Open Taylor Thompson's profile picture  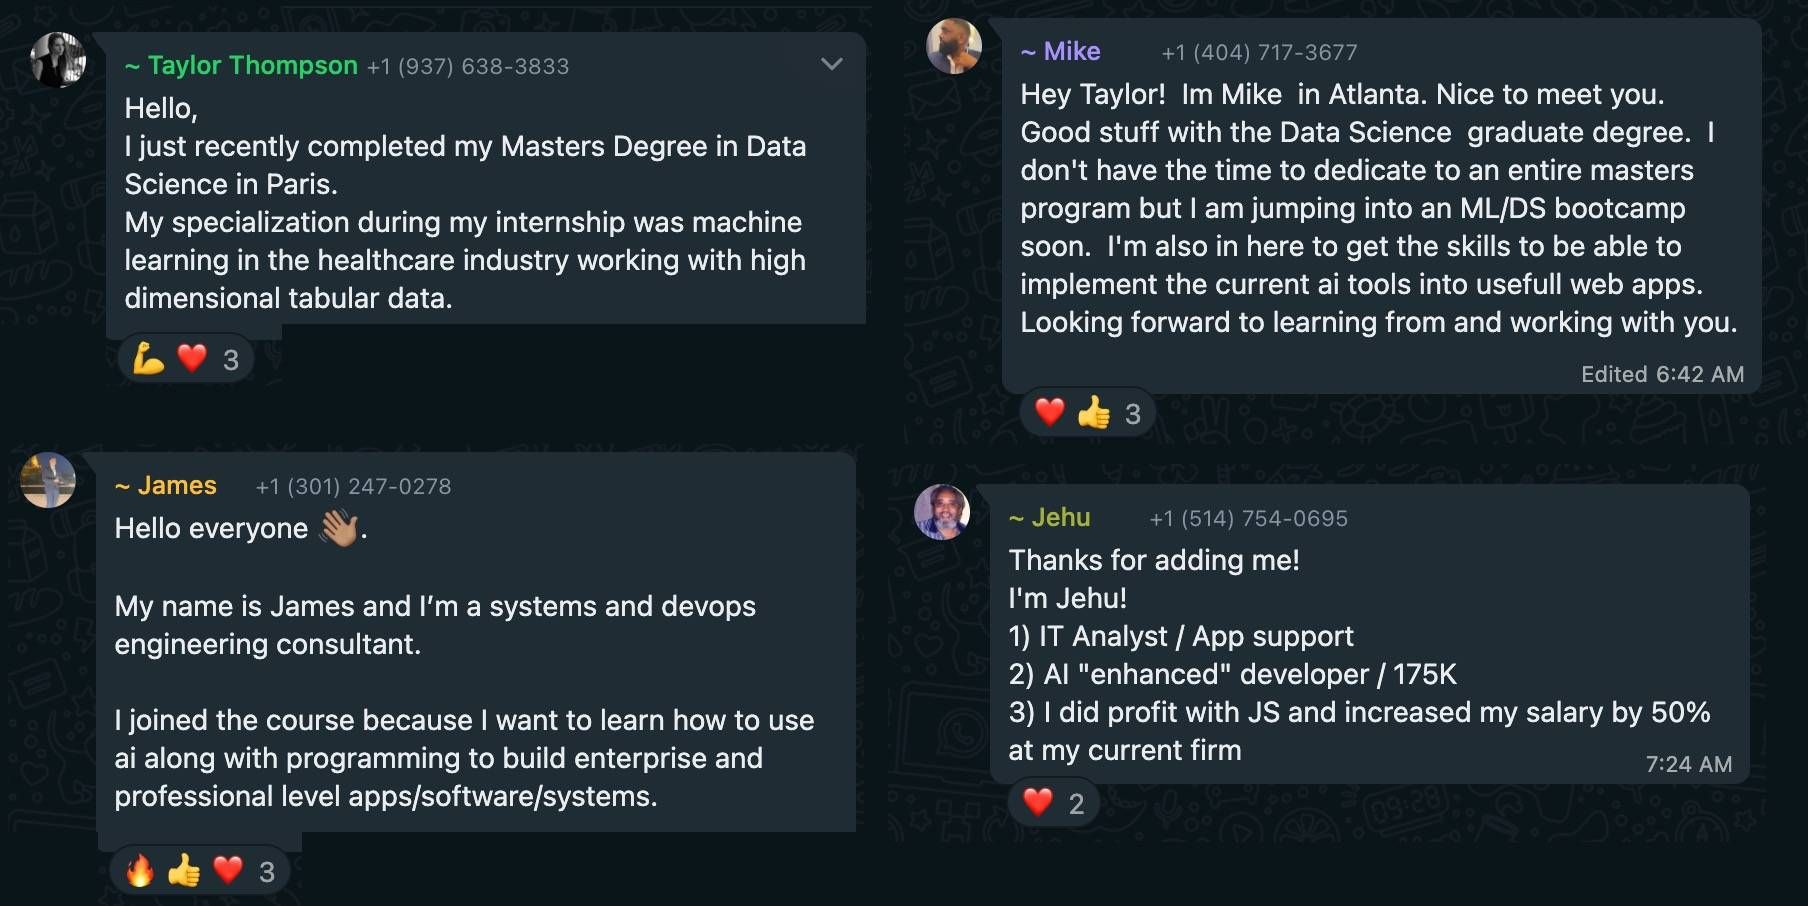tap(58, 60)
